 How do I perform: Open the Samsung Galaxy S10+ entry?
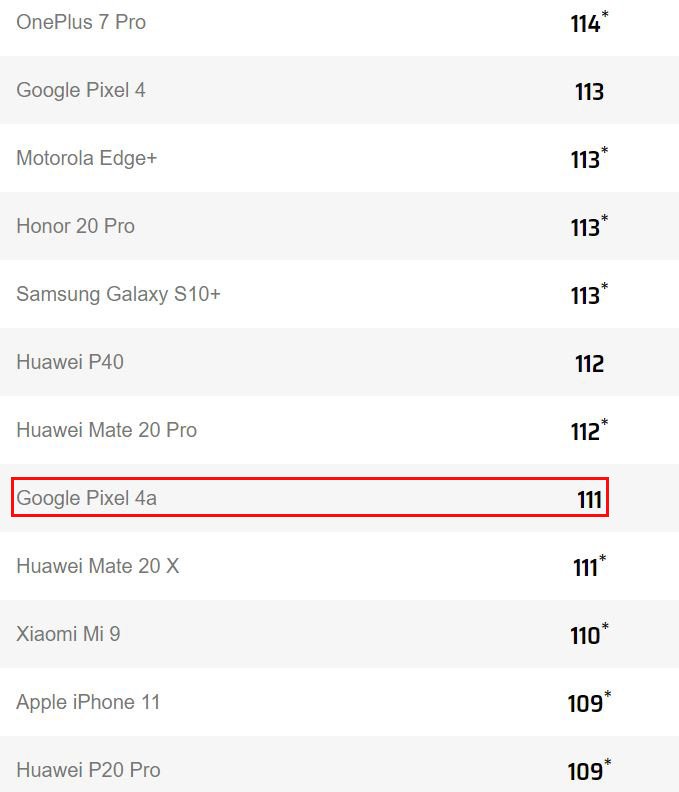click(118, 294)
